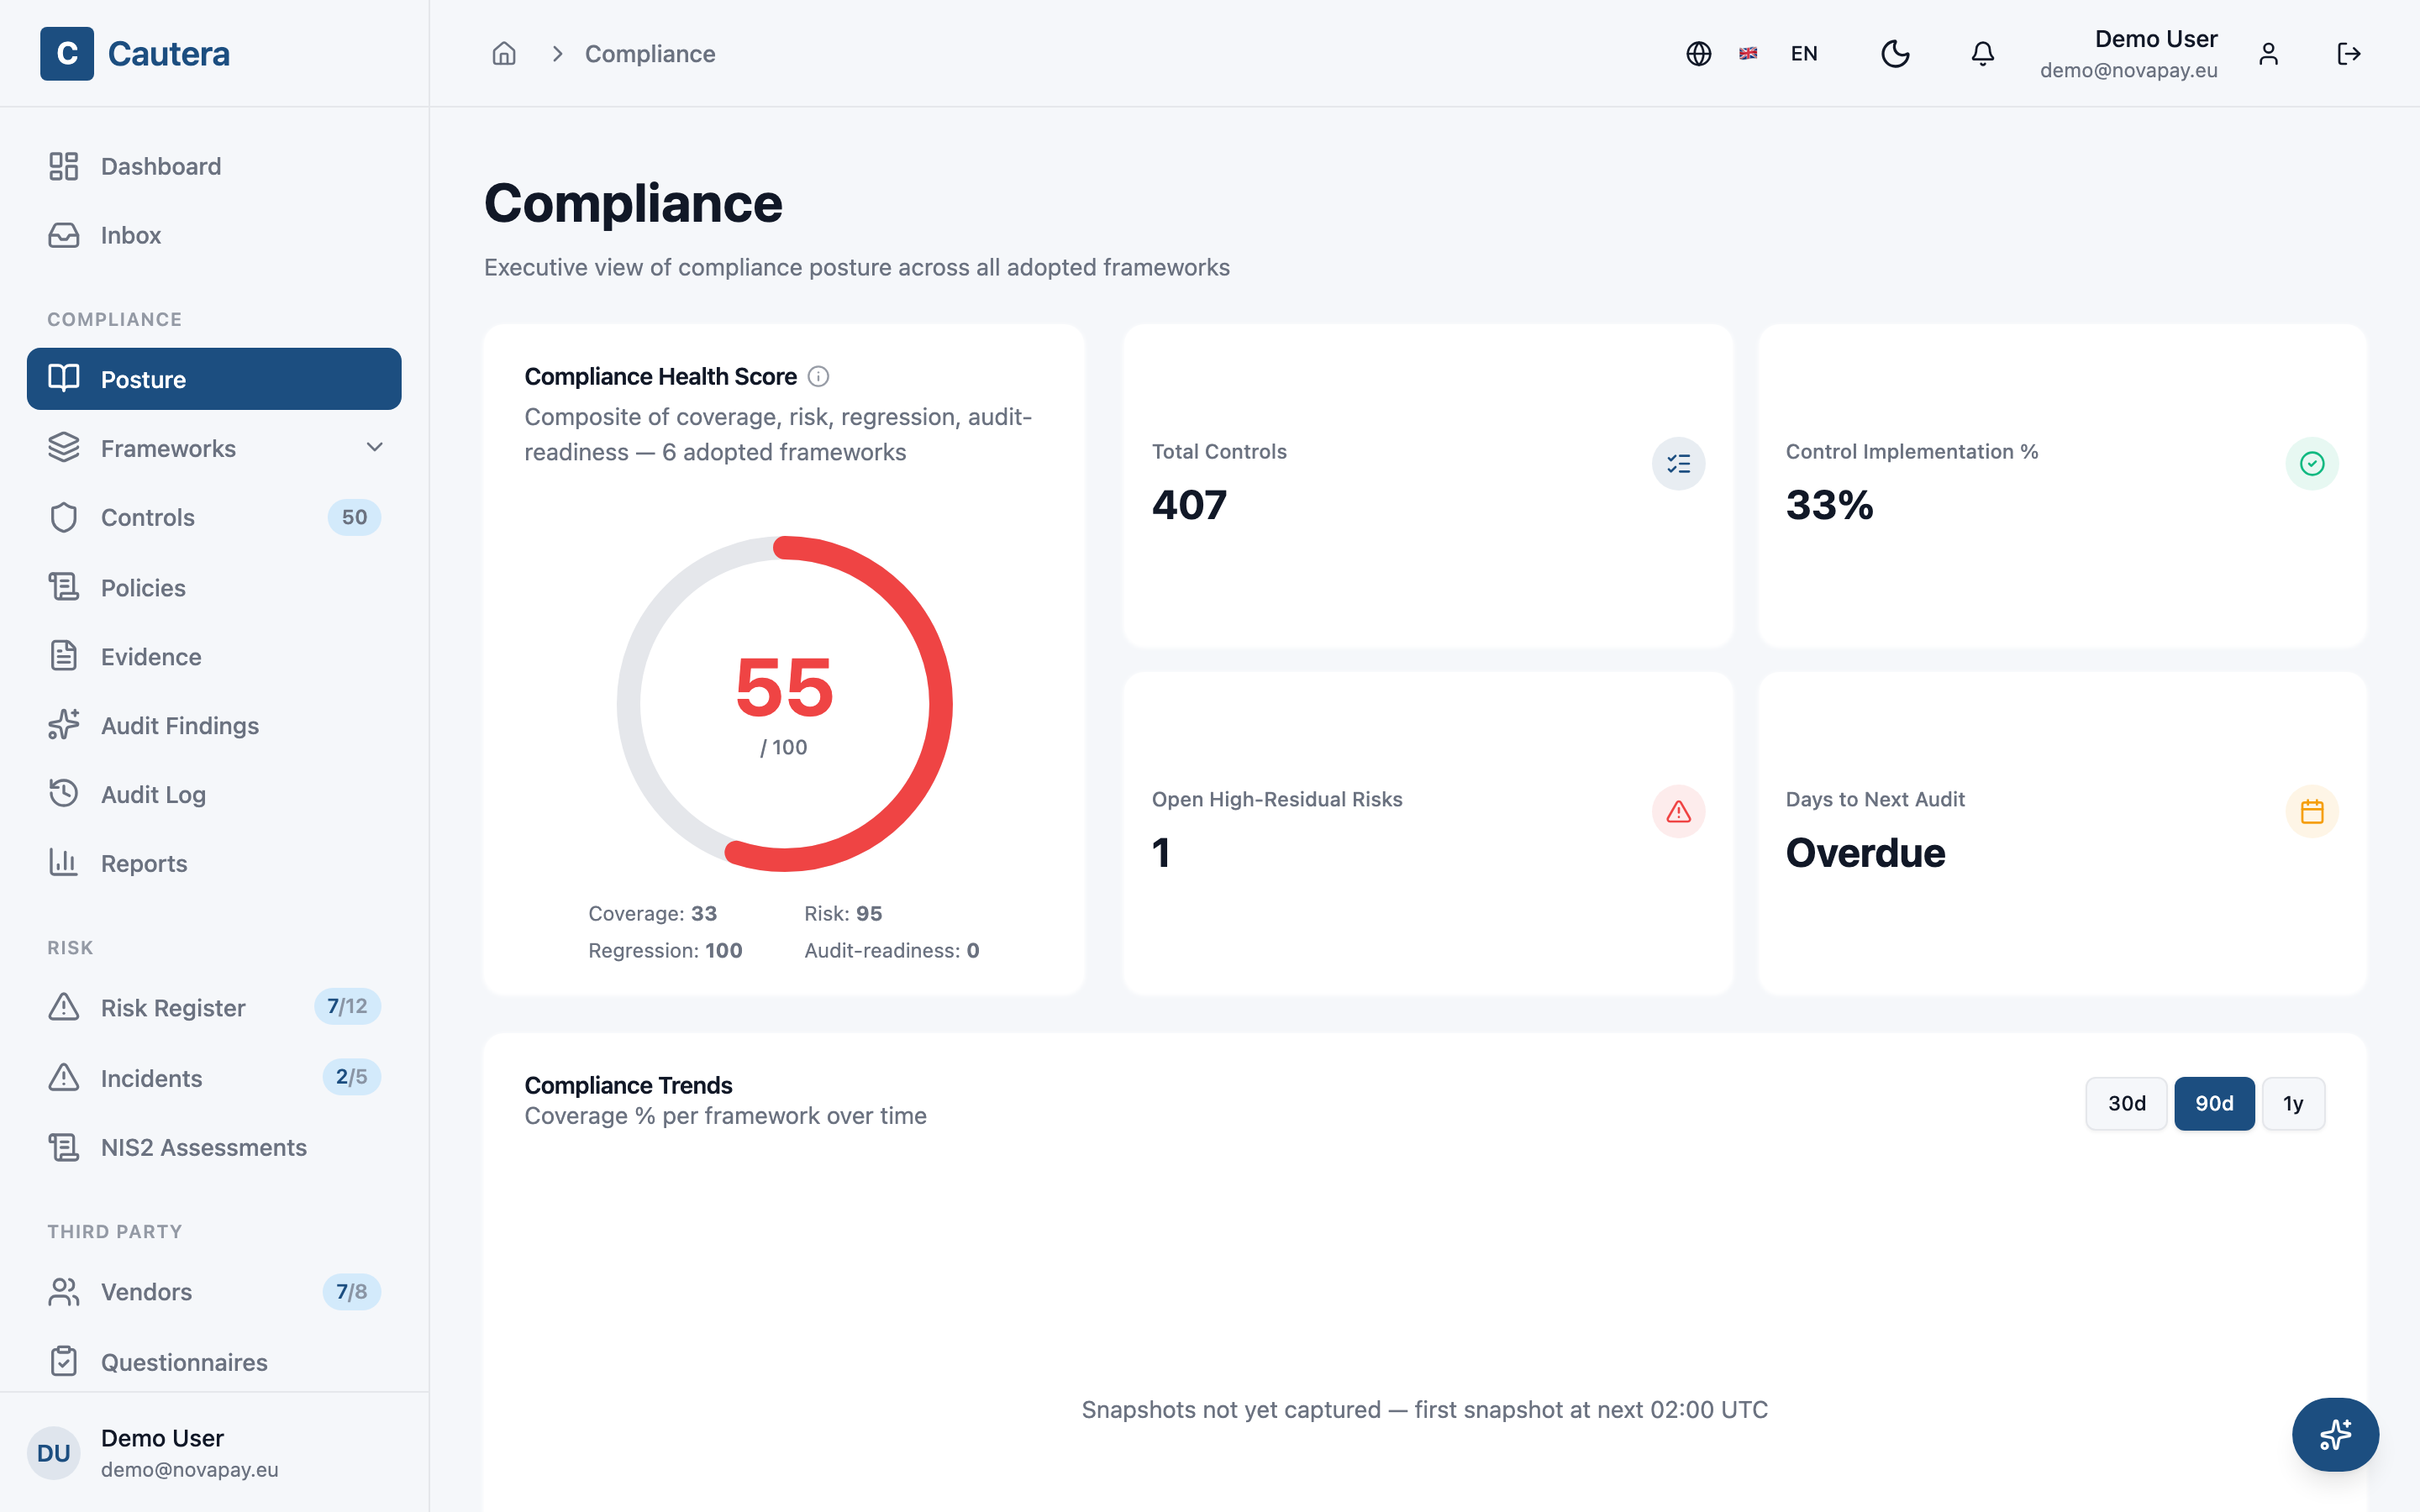Viewport: 2420px width, 1512px height.
Task: Click the Inbox tray icon
Action: [x=64, y=235]
